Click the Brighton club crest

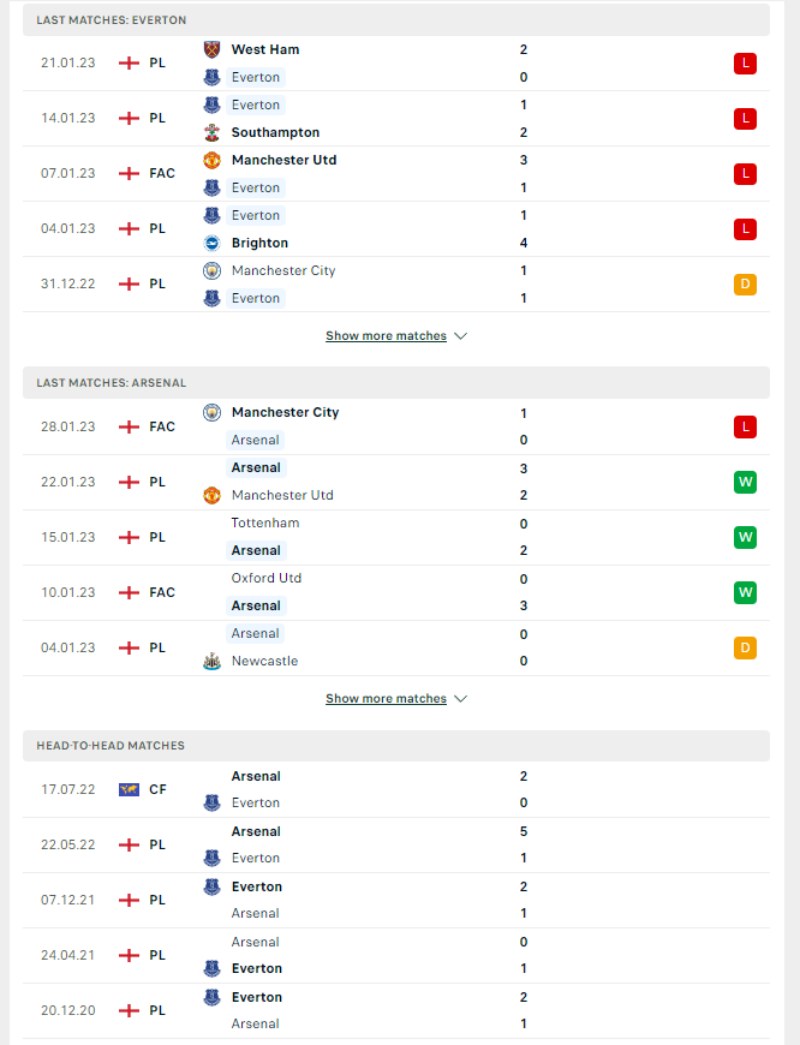click(212, 243)
